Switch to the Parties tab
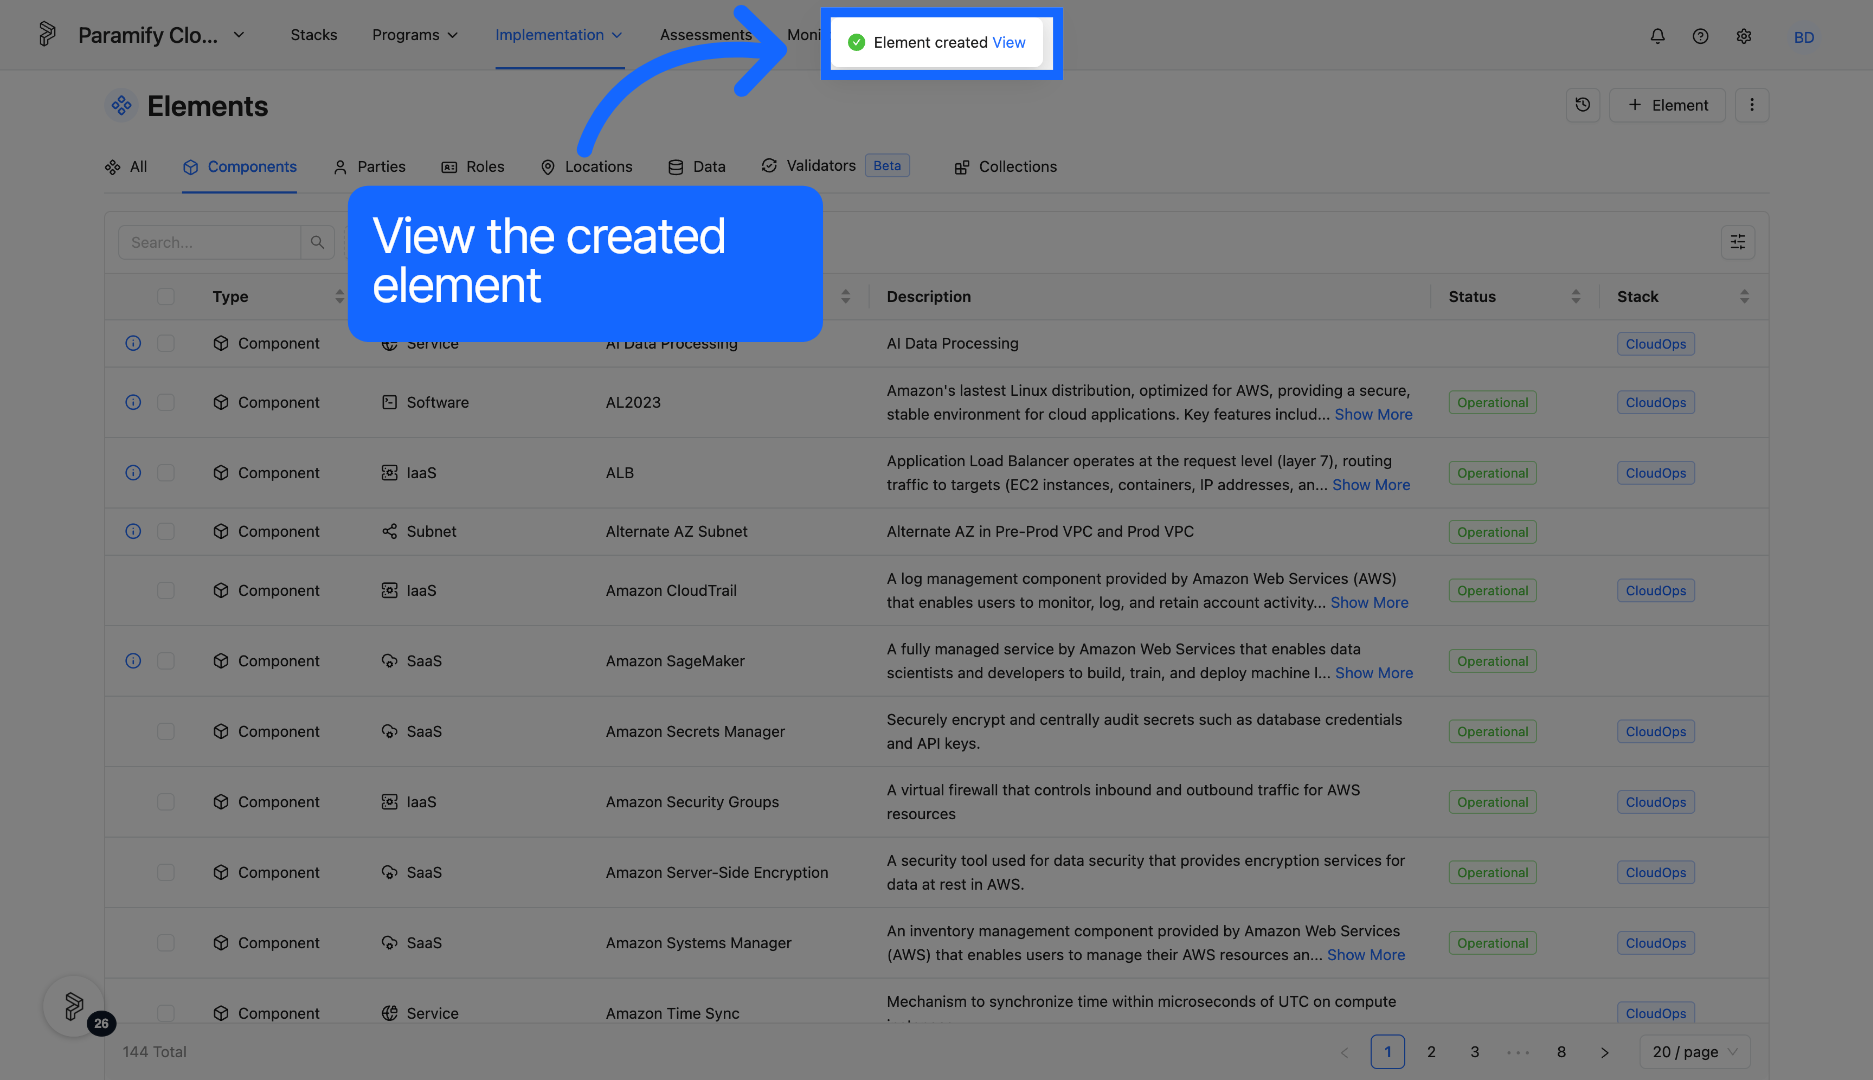The width and height of the screenshot is (1873, 1080). click(x=369, y=167)
